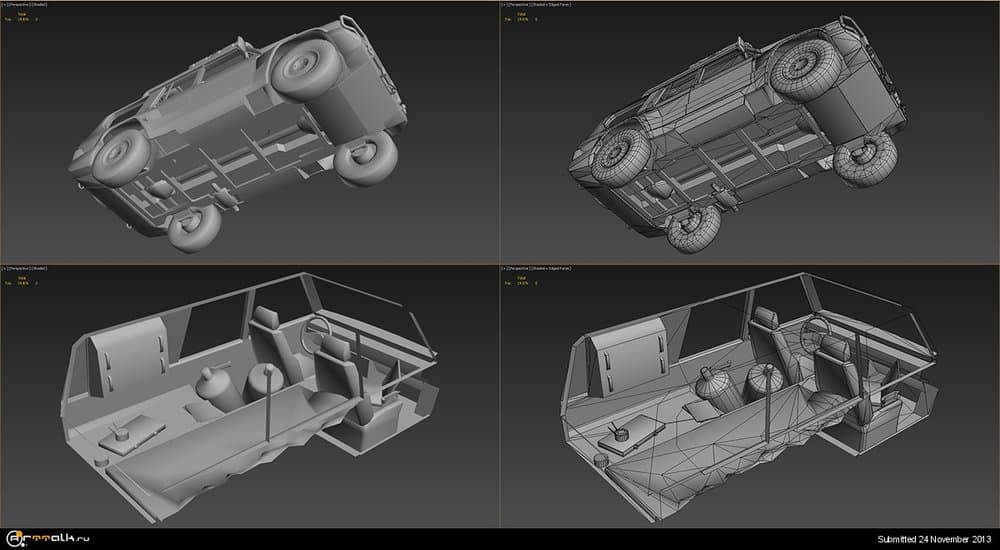Click the Perspective label in top-left viewport
This screenshot has width=1000, height=550.
point(19,5)
